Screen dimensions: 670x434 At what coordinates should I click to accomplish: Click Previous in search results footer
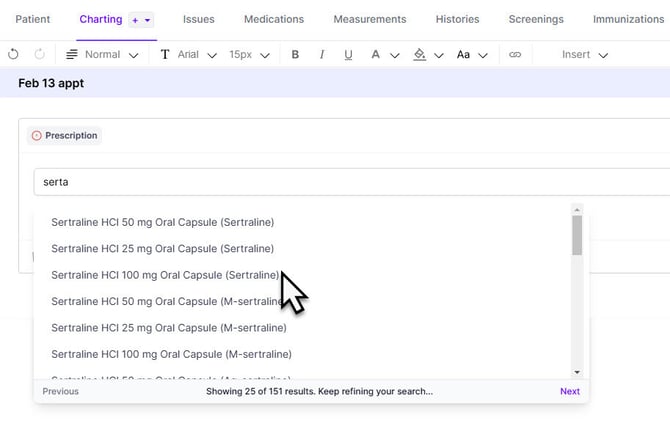61,391
